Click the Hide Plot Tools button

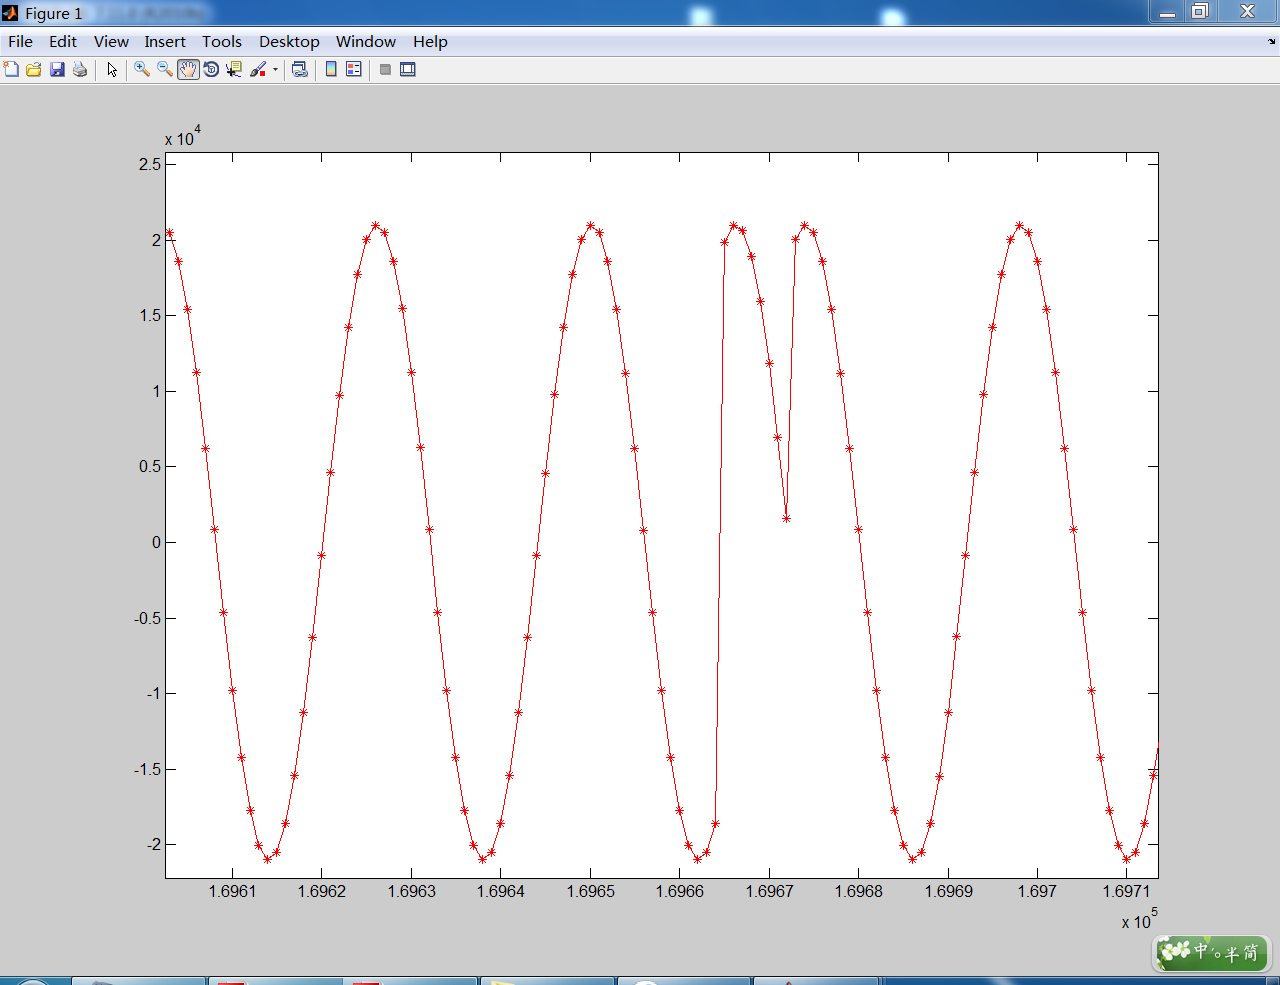click(x=385, y=69)
